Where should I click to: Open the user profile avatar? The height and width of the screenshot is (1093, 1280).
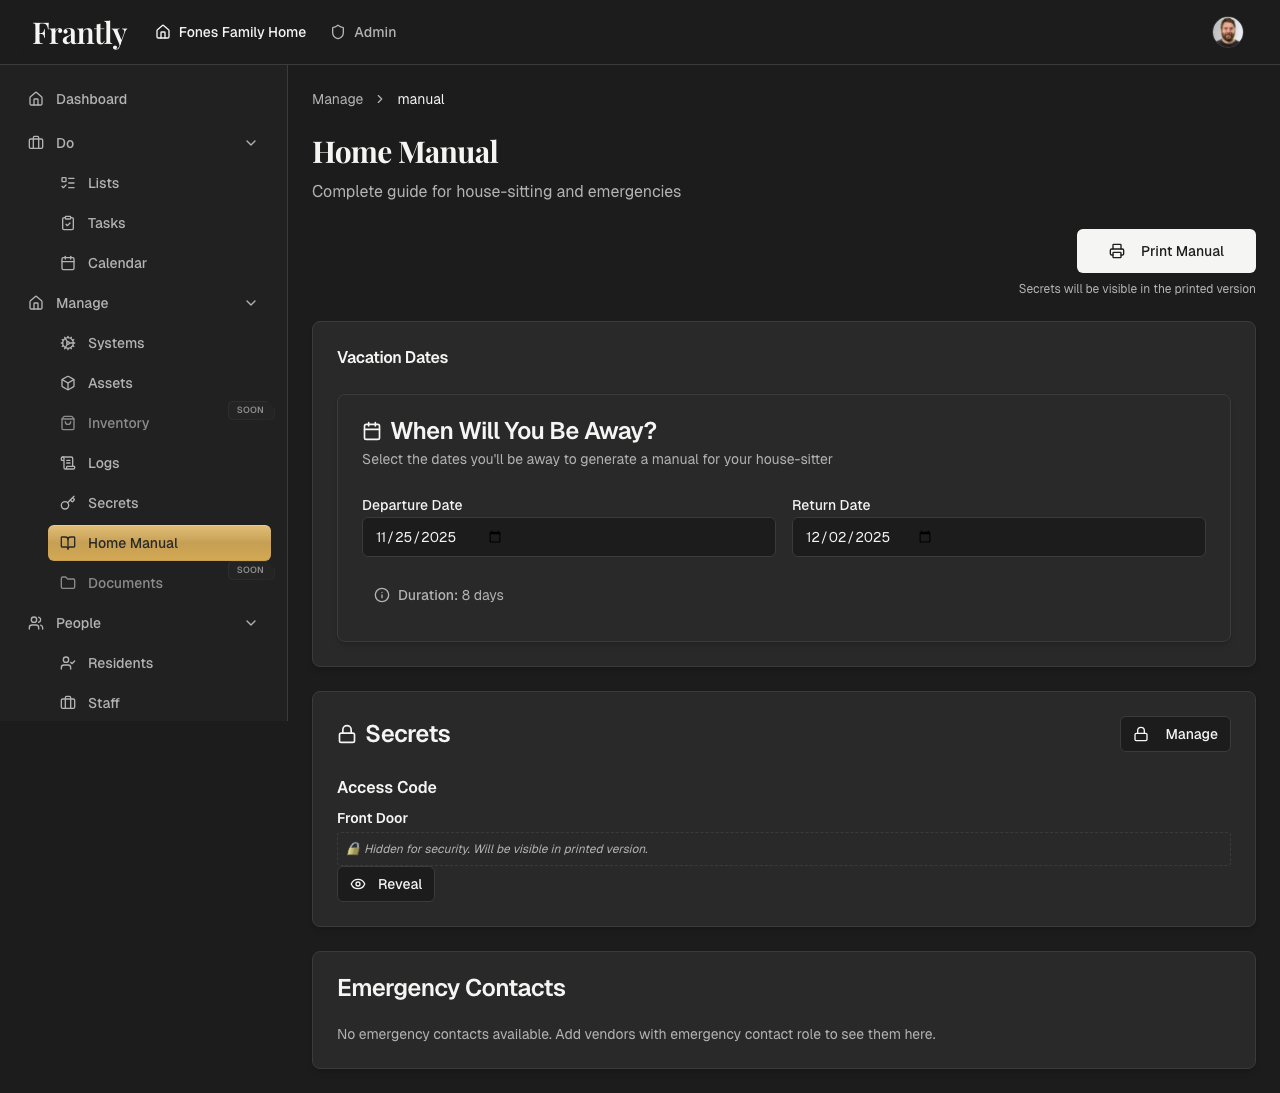(1227, 32)
